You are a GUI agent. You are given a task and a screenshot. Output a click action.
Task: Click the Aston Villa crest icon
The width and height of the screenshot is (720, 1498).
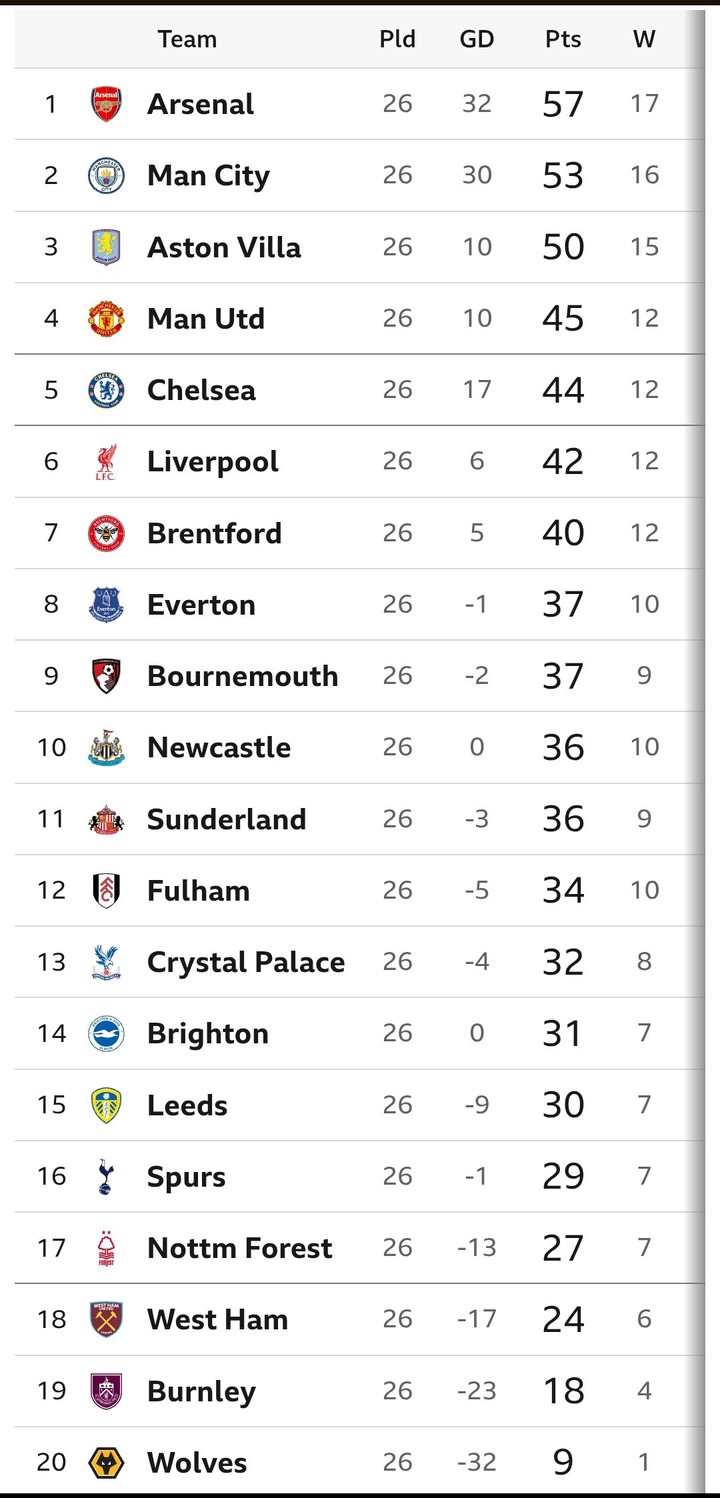tap(106, 247)
